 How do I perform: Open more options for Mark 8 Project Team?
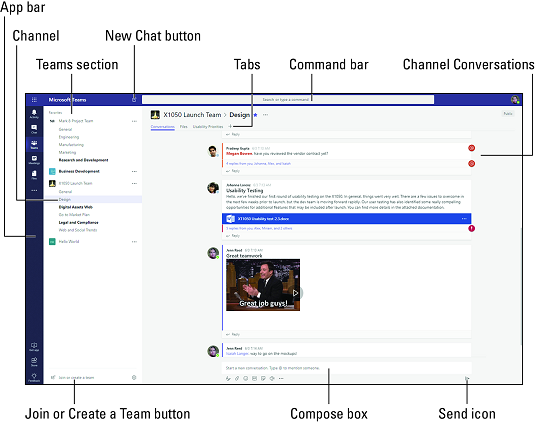pos(134,121)
